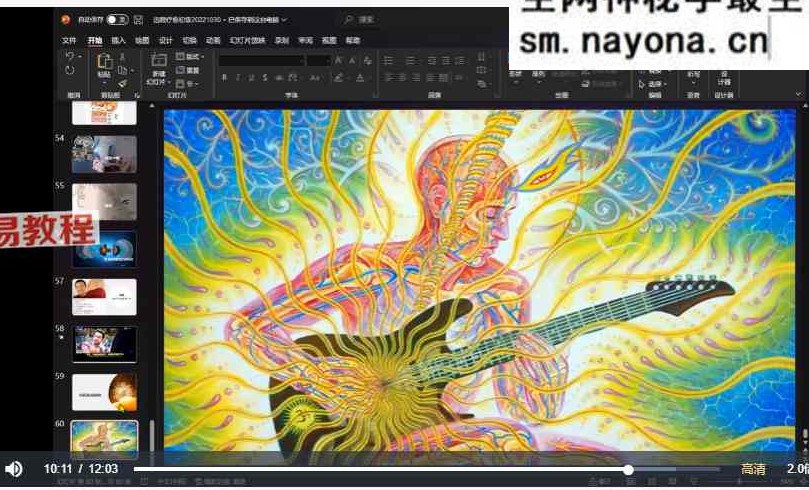Click the video progress bar handle

click(628, 469)
